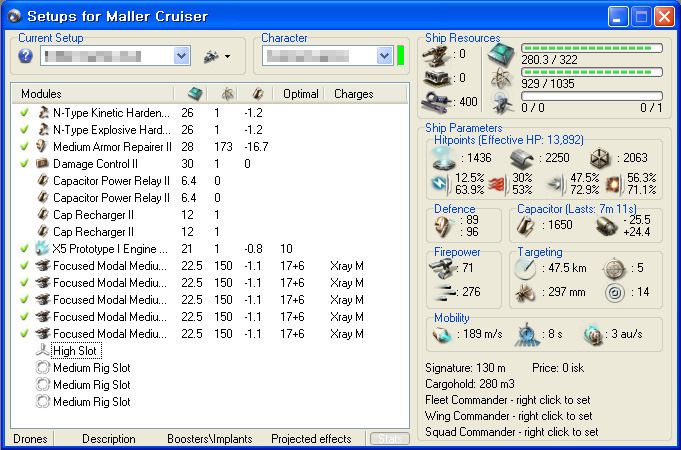Open the Drones tab
681x450 pixels.
[30, 439]
